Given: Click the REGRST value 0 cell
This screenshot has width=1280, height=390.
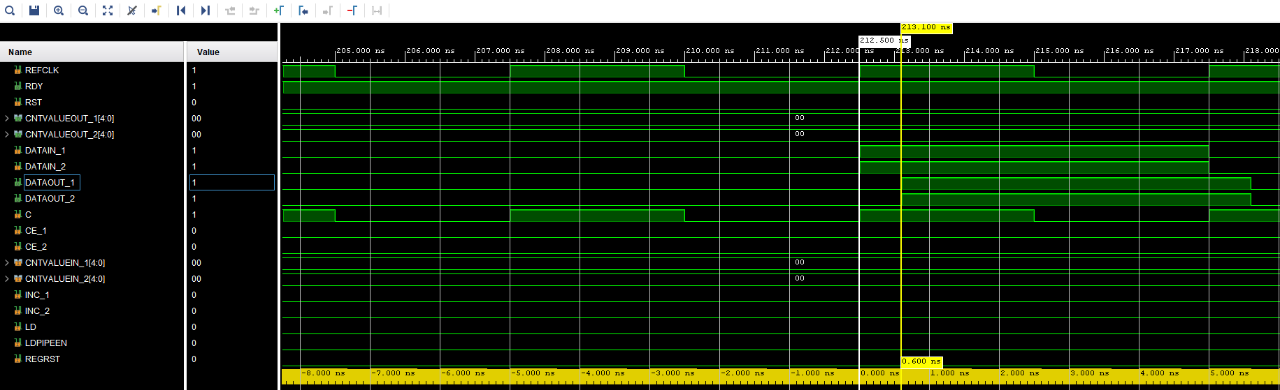Looking at the screenshot, I should (232, 358).
